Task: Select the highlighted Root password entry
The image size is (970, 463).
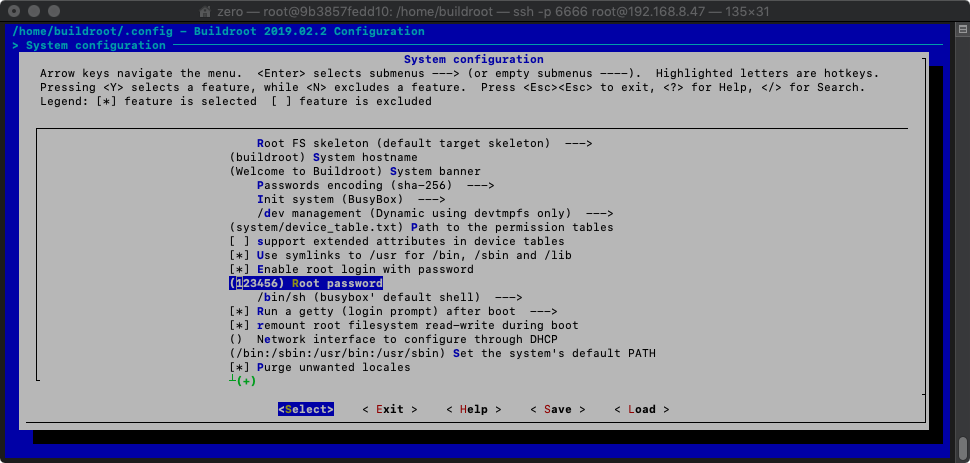Action: pyautogui.click(x=306, y=283)
